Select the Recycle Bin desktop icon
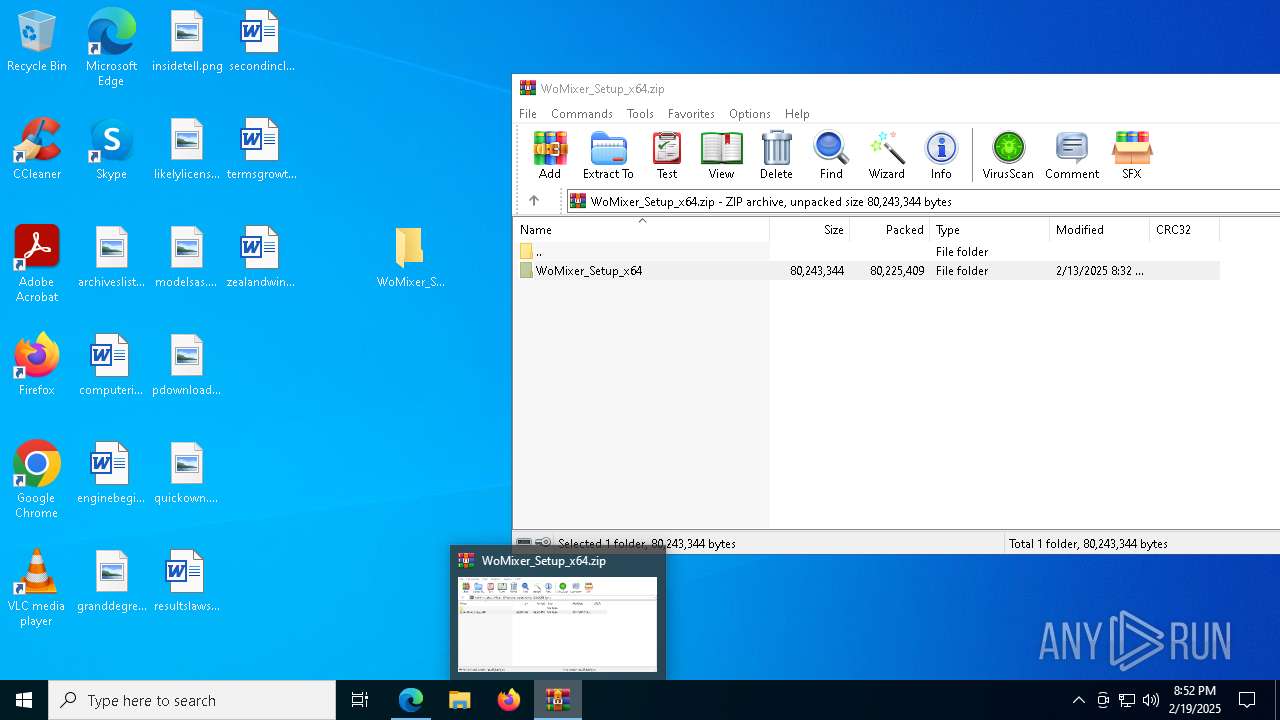This screenshot has width=1280, height=720. pos(37,42)
